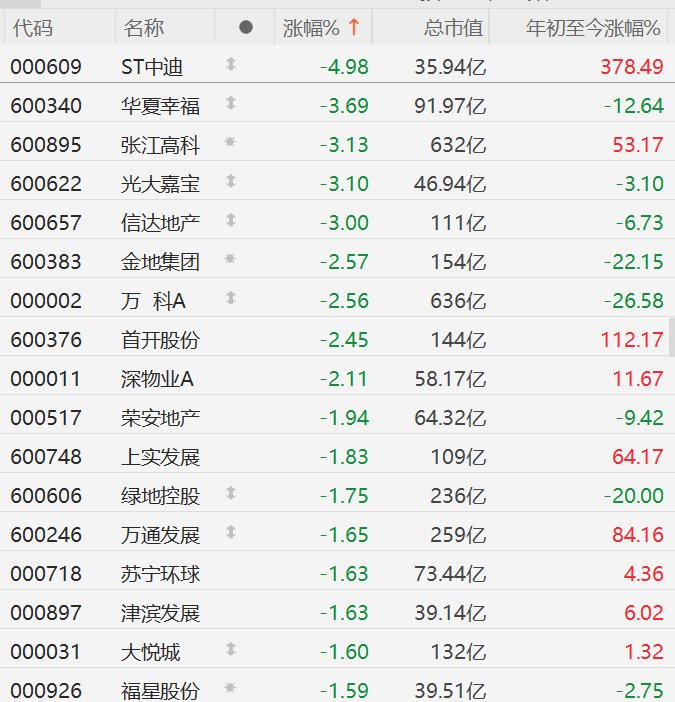Select stock name 荣安地产

tap(160, 418)
